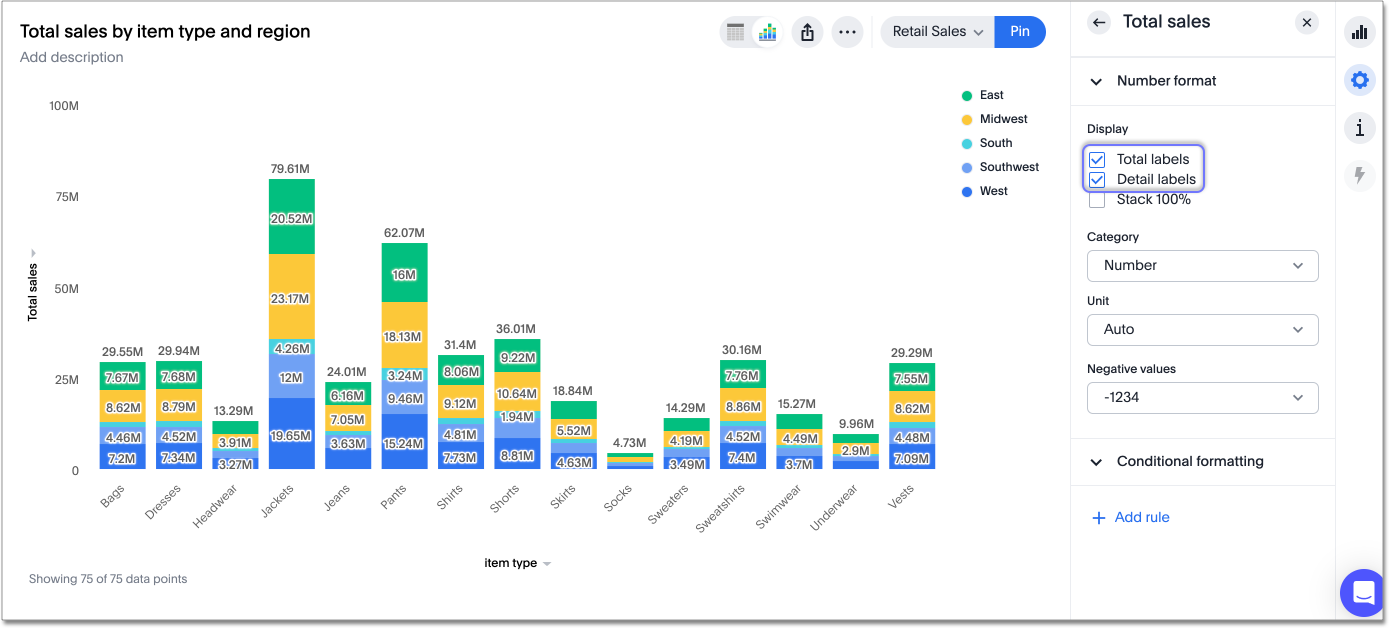The image size is (1389, 628).
Task: Click the Add rule link
Action: pos(1130,517)
